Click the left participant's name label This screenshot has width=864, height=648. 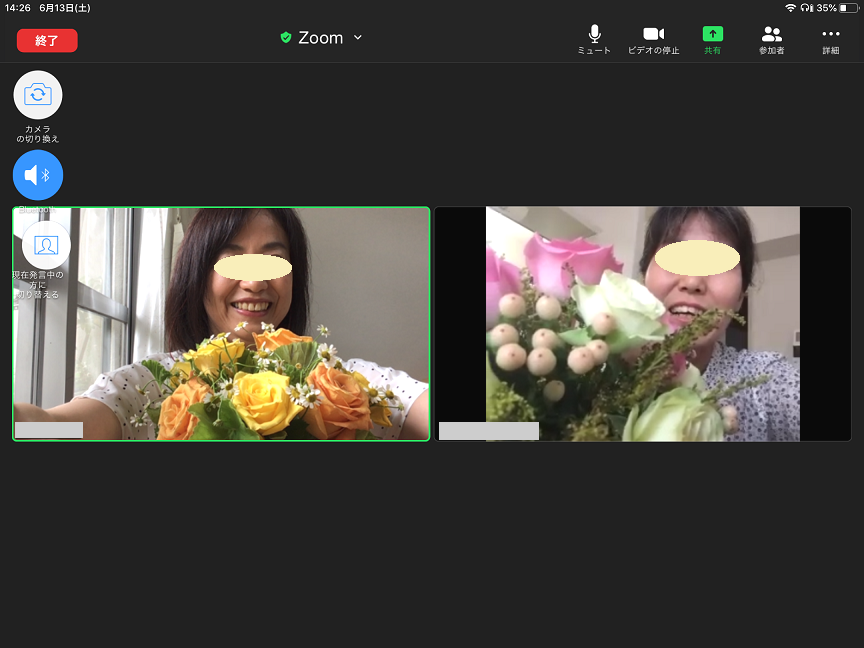[x=49, y=430]
